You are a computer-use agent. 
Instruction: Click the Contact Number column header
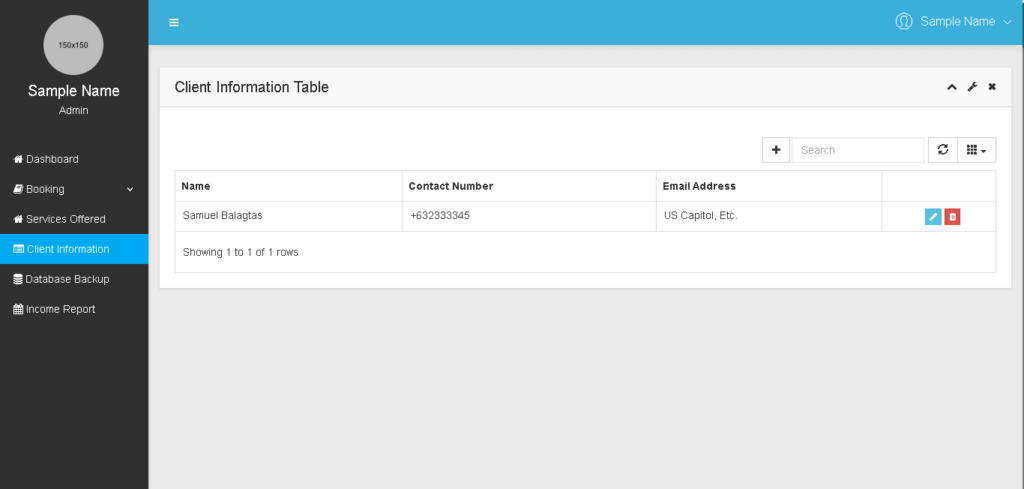coord(529,186)
